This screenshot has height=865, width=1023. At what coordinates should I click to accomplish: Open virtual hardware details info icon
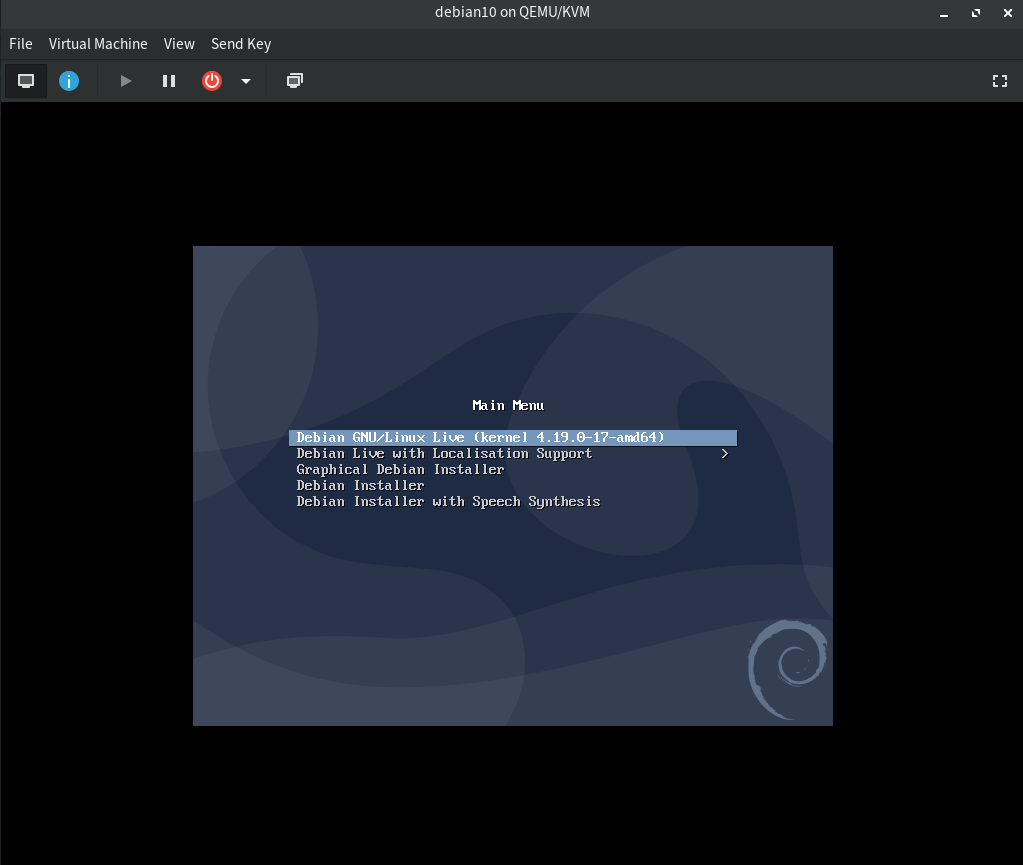click(69, 81)
